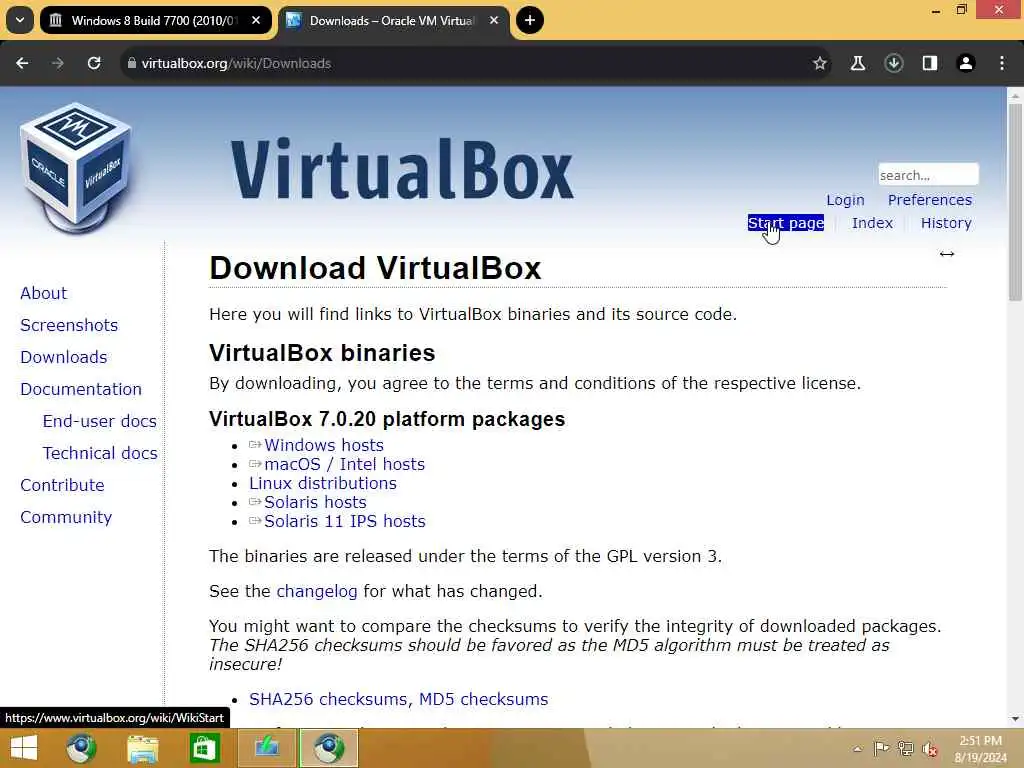
Task: Open Downloads in the sidebar
Action: 64,357
